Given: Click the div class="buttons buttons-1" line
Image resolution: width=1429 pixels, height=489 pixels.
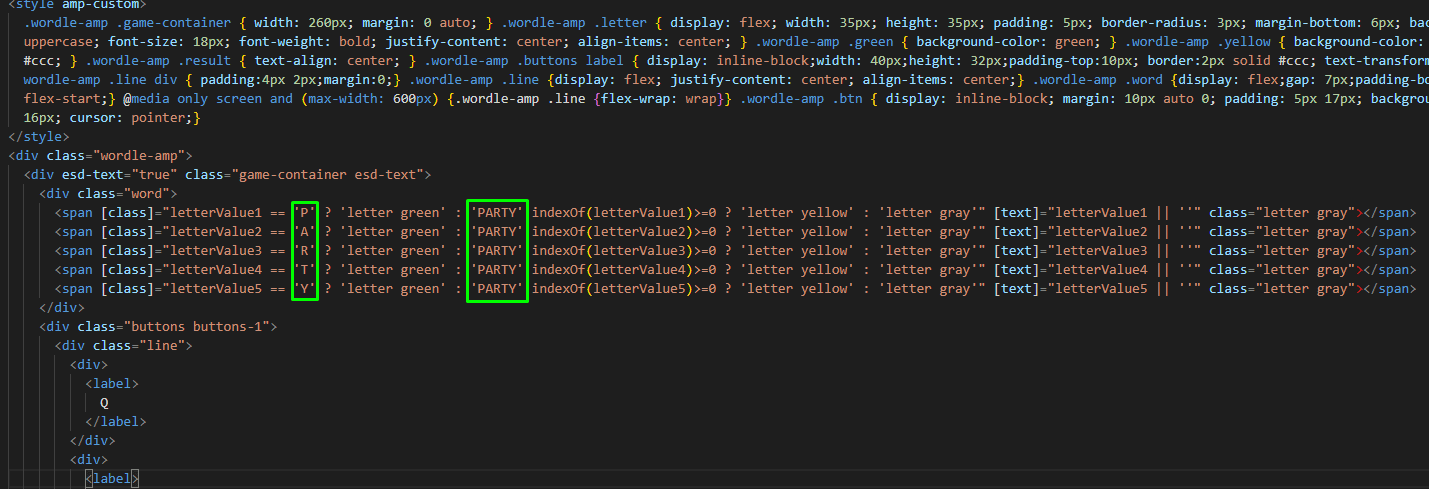Looking at the screenshot, I should coord(157,327).
